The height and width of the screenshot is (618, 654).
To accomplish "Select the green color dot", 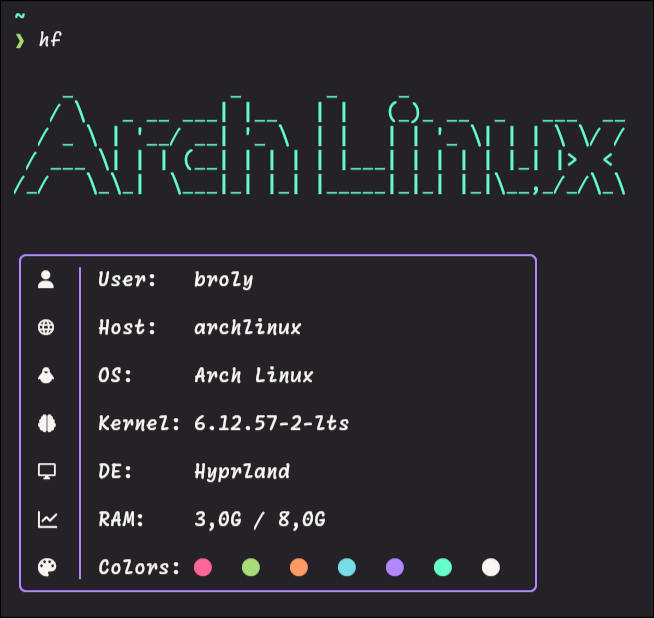I will pyautogui.click(x=251, y=567).
